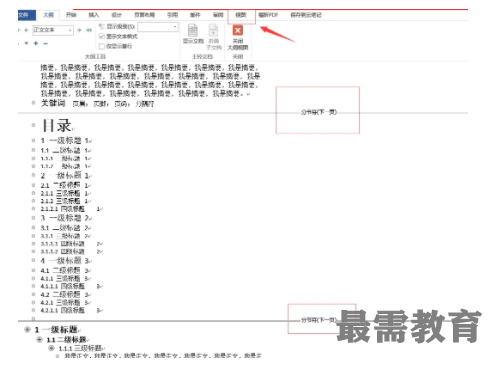Click the 目录 heading text

click(x=57, y=126)
